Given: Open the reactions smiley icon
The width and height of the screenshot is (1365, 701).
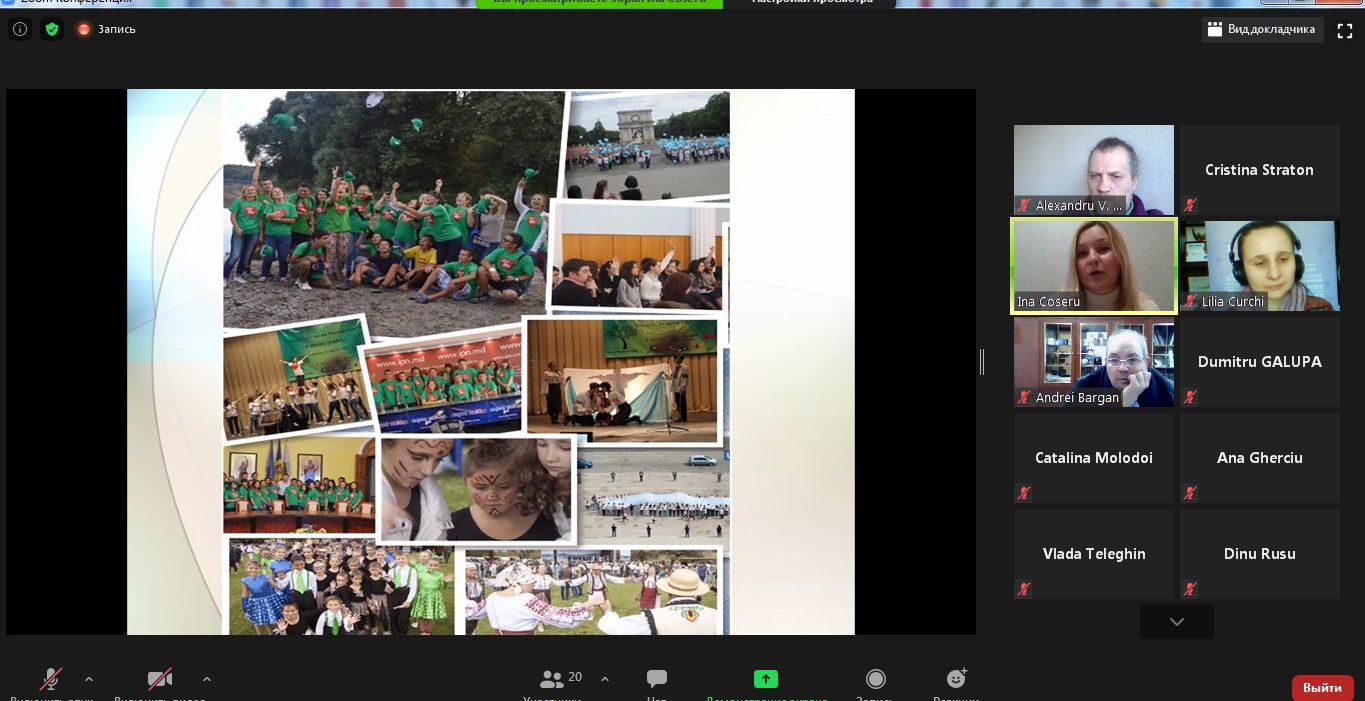Looking at the screenshot, I should (957, 679).
